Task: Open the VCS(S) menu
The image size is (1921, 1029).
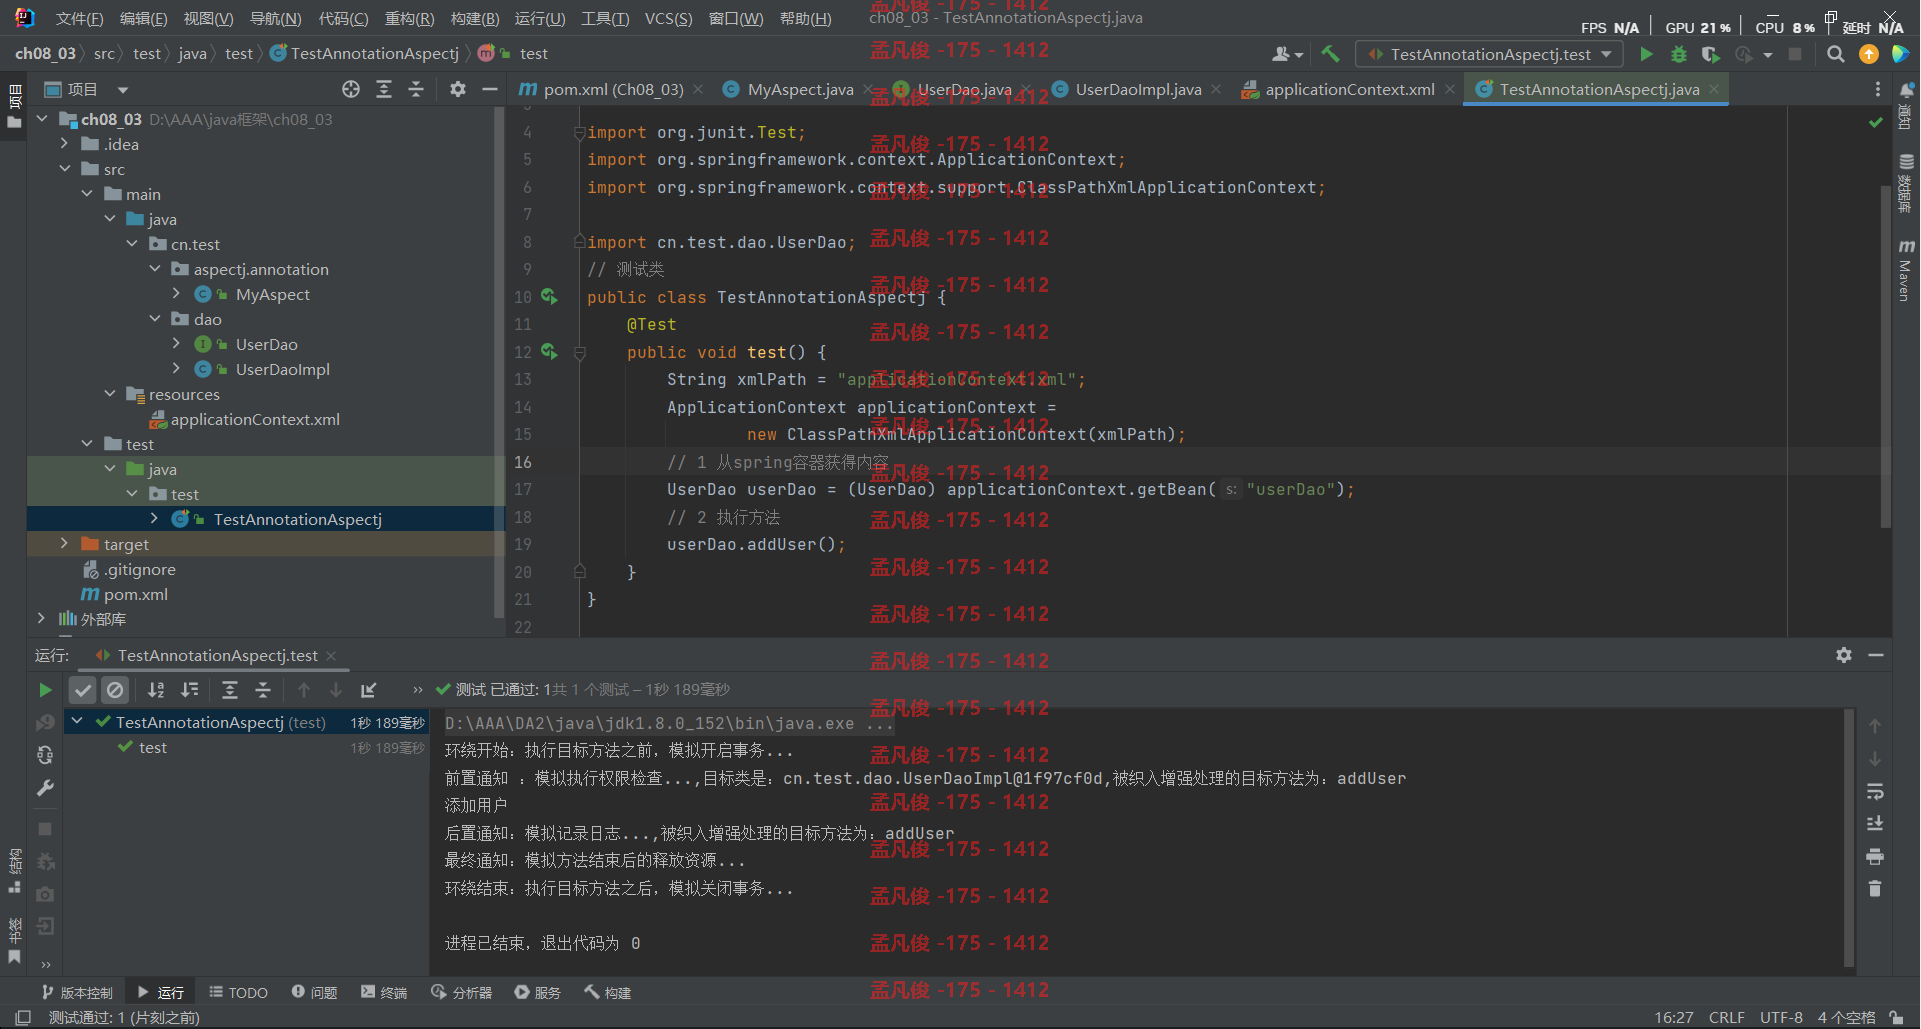Action: coord(668,19)
